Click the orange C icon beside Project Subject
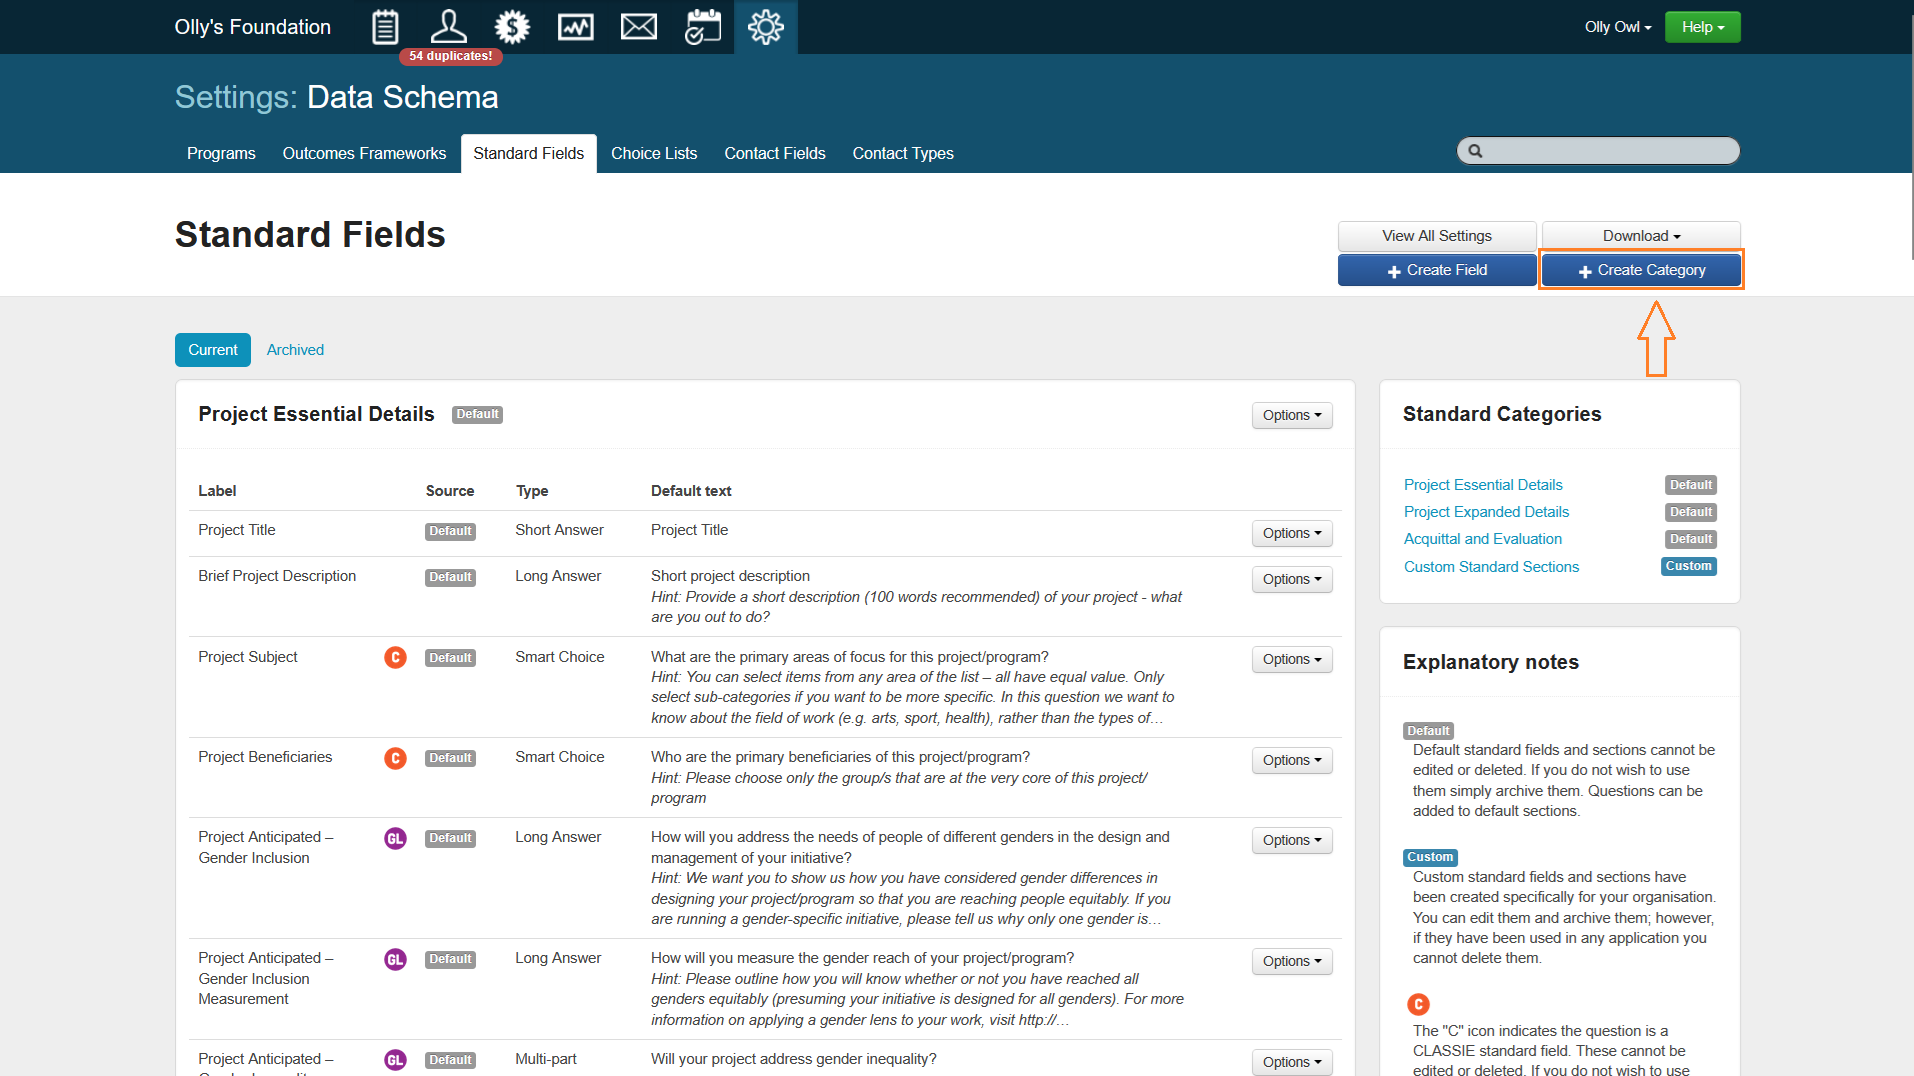Viewport: 1914px width, 1076px height. (395, 658)
